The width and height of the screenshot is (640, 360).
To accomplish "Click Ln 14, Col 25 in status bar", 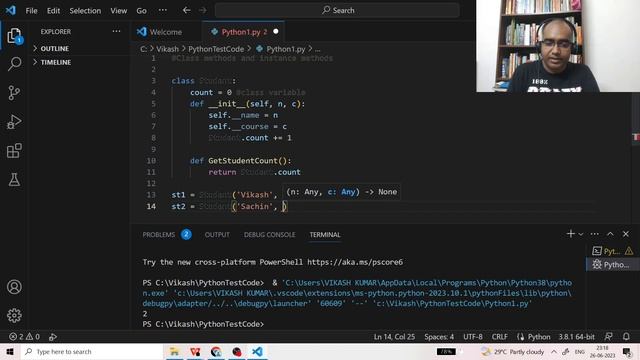I will [x=394, y=337].
